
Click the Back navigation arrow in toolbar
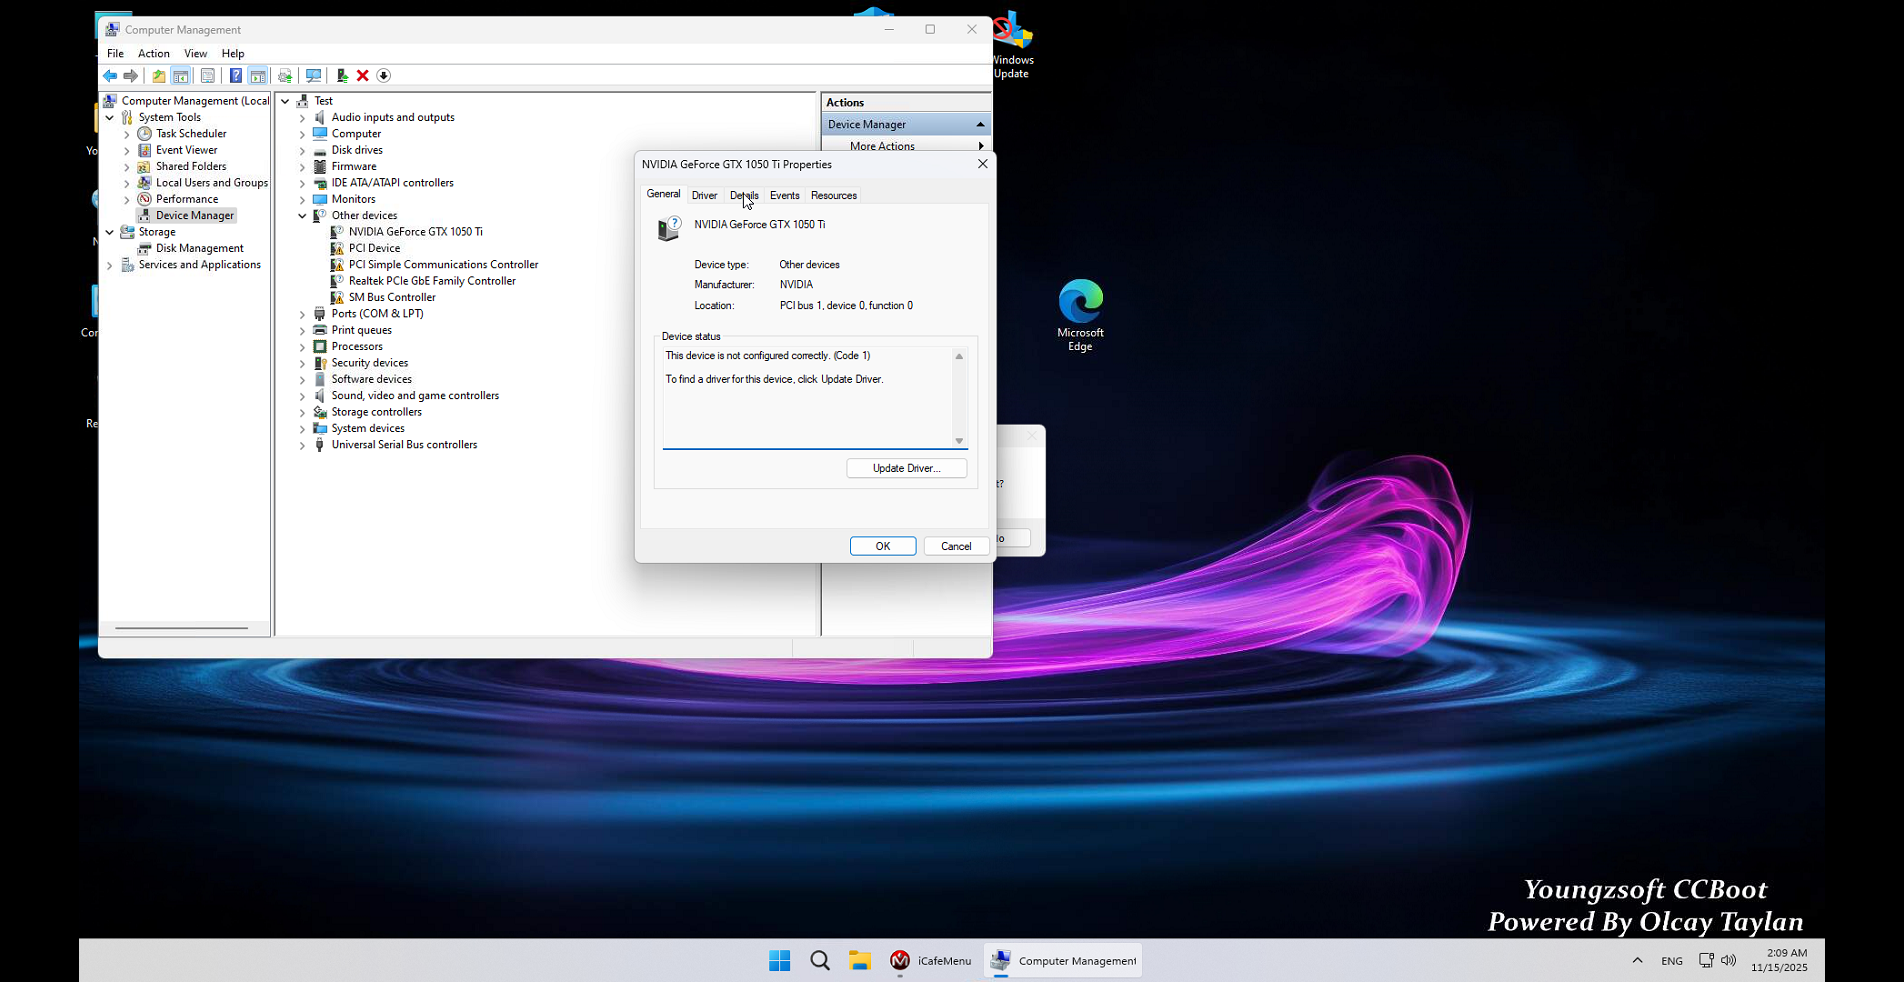pos(110,75)
